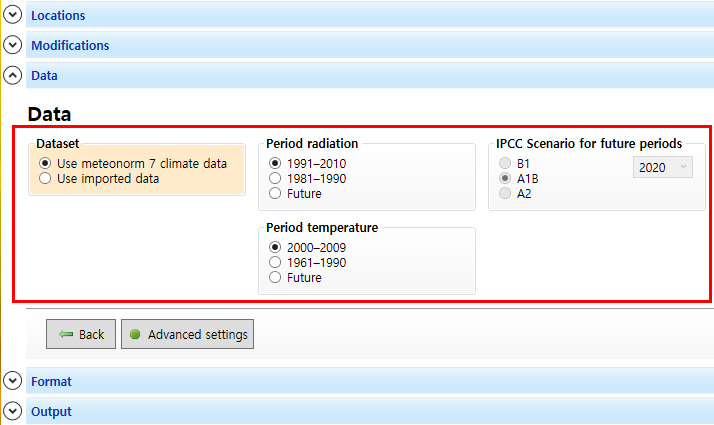Click the Format header label
714x425 pixels.
[51, 381]
